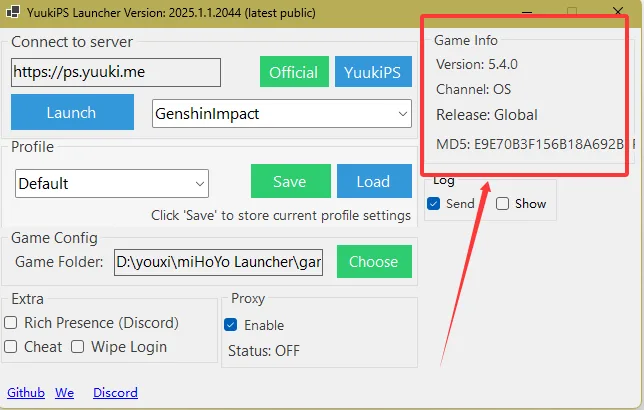Minimize the launcher window
Image resolution: width=644 pixels, height=410 pixels.
pos(527,12)
